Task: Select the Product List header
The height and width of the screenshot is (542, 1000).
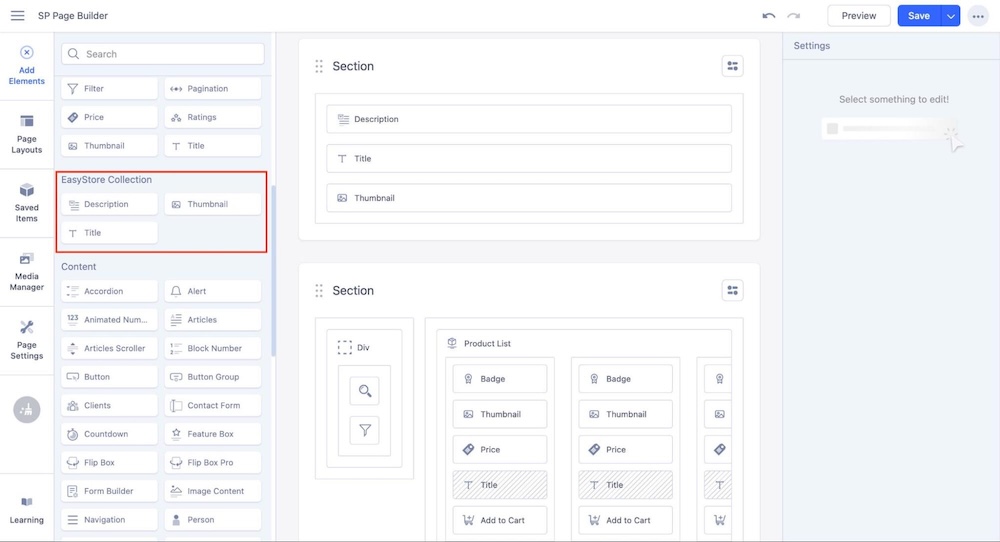Action: click(x=479, y=343)
